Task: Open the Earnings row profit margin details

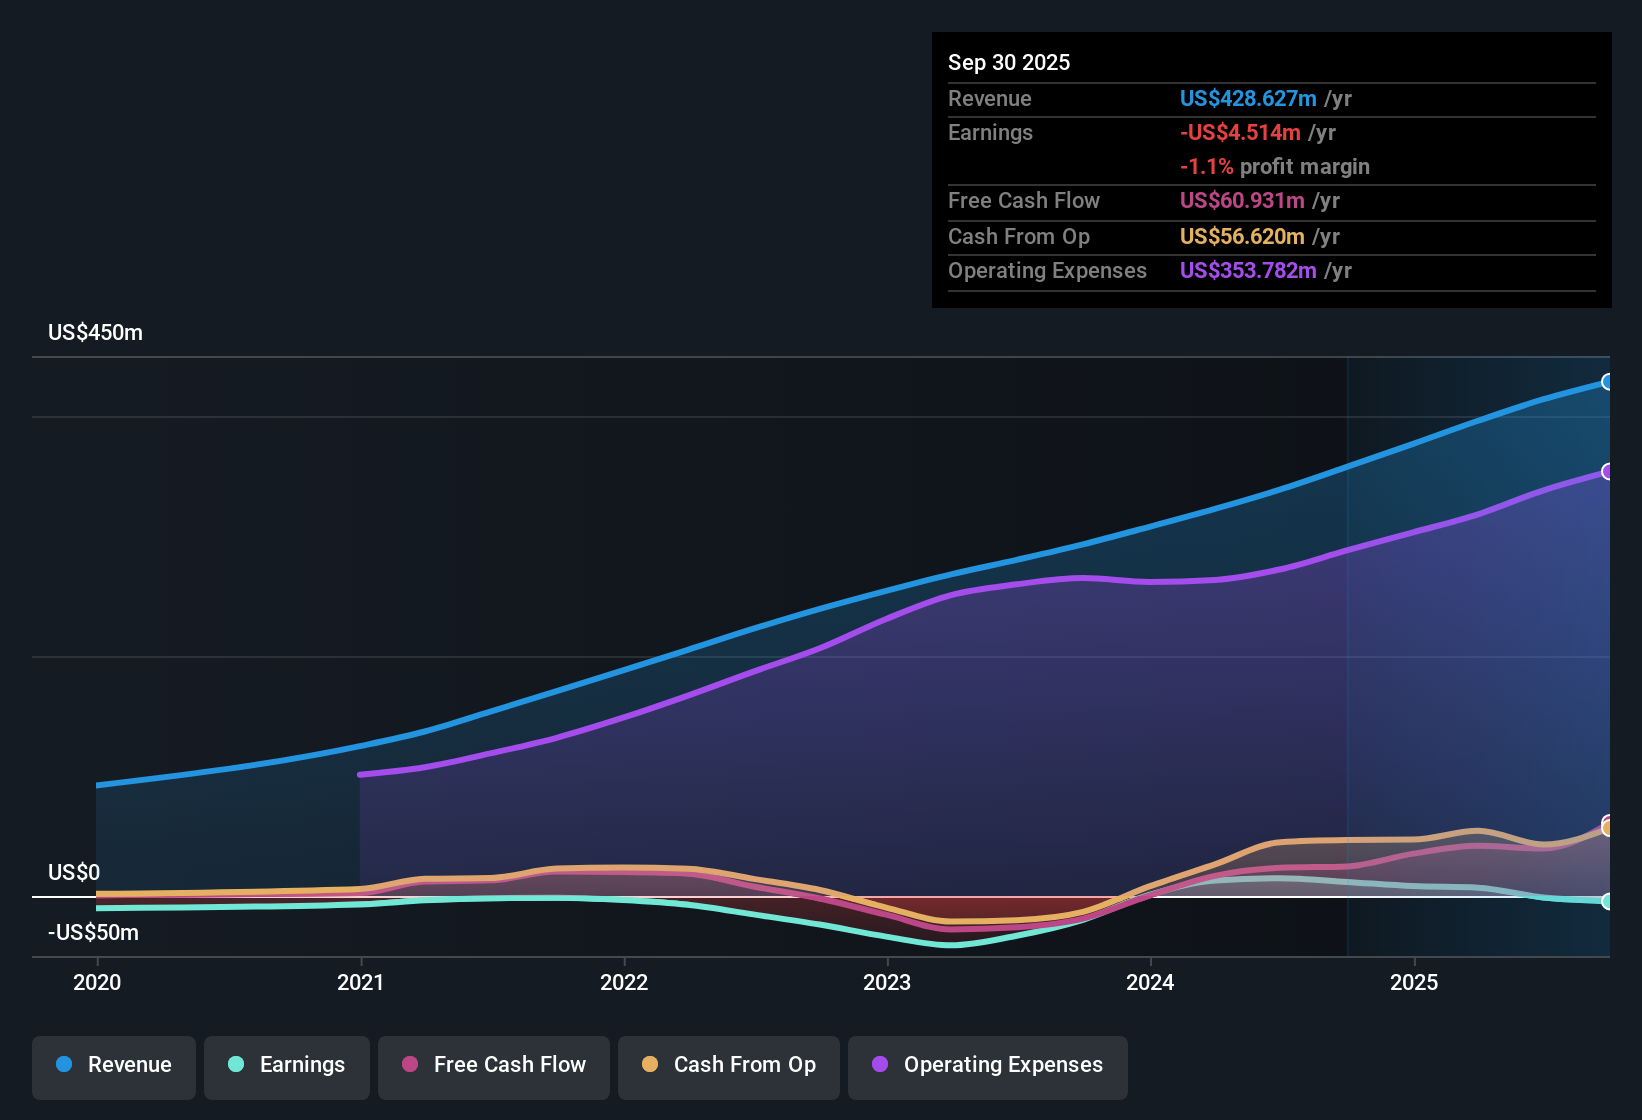Action: [x=1275, y=167]
